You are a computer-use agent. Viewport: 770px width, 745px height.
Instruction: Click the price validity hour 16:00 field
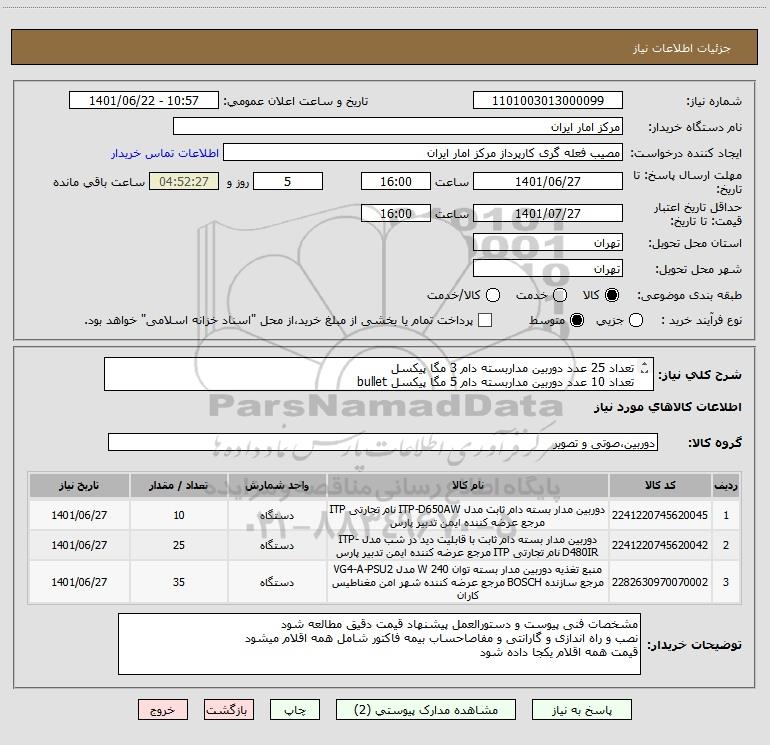396,213
